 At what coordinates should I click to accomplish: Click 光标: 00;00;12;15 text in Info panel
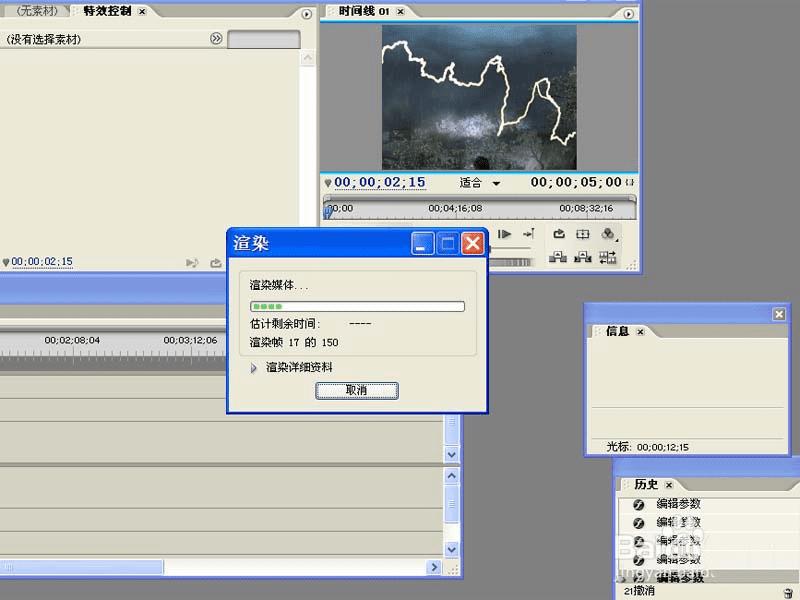tap(647, 447)
